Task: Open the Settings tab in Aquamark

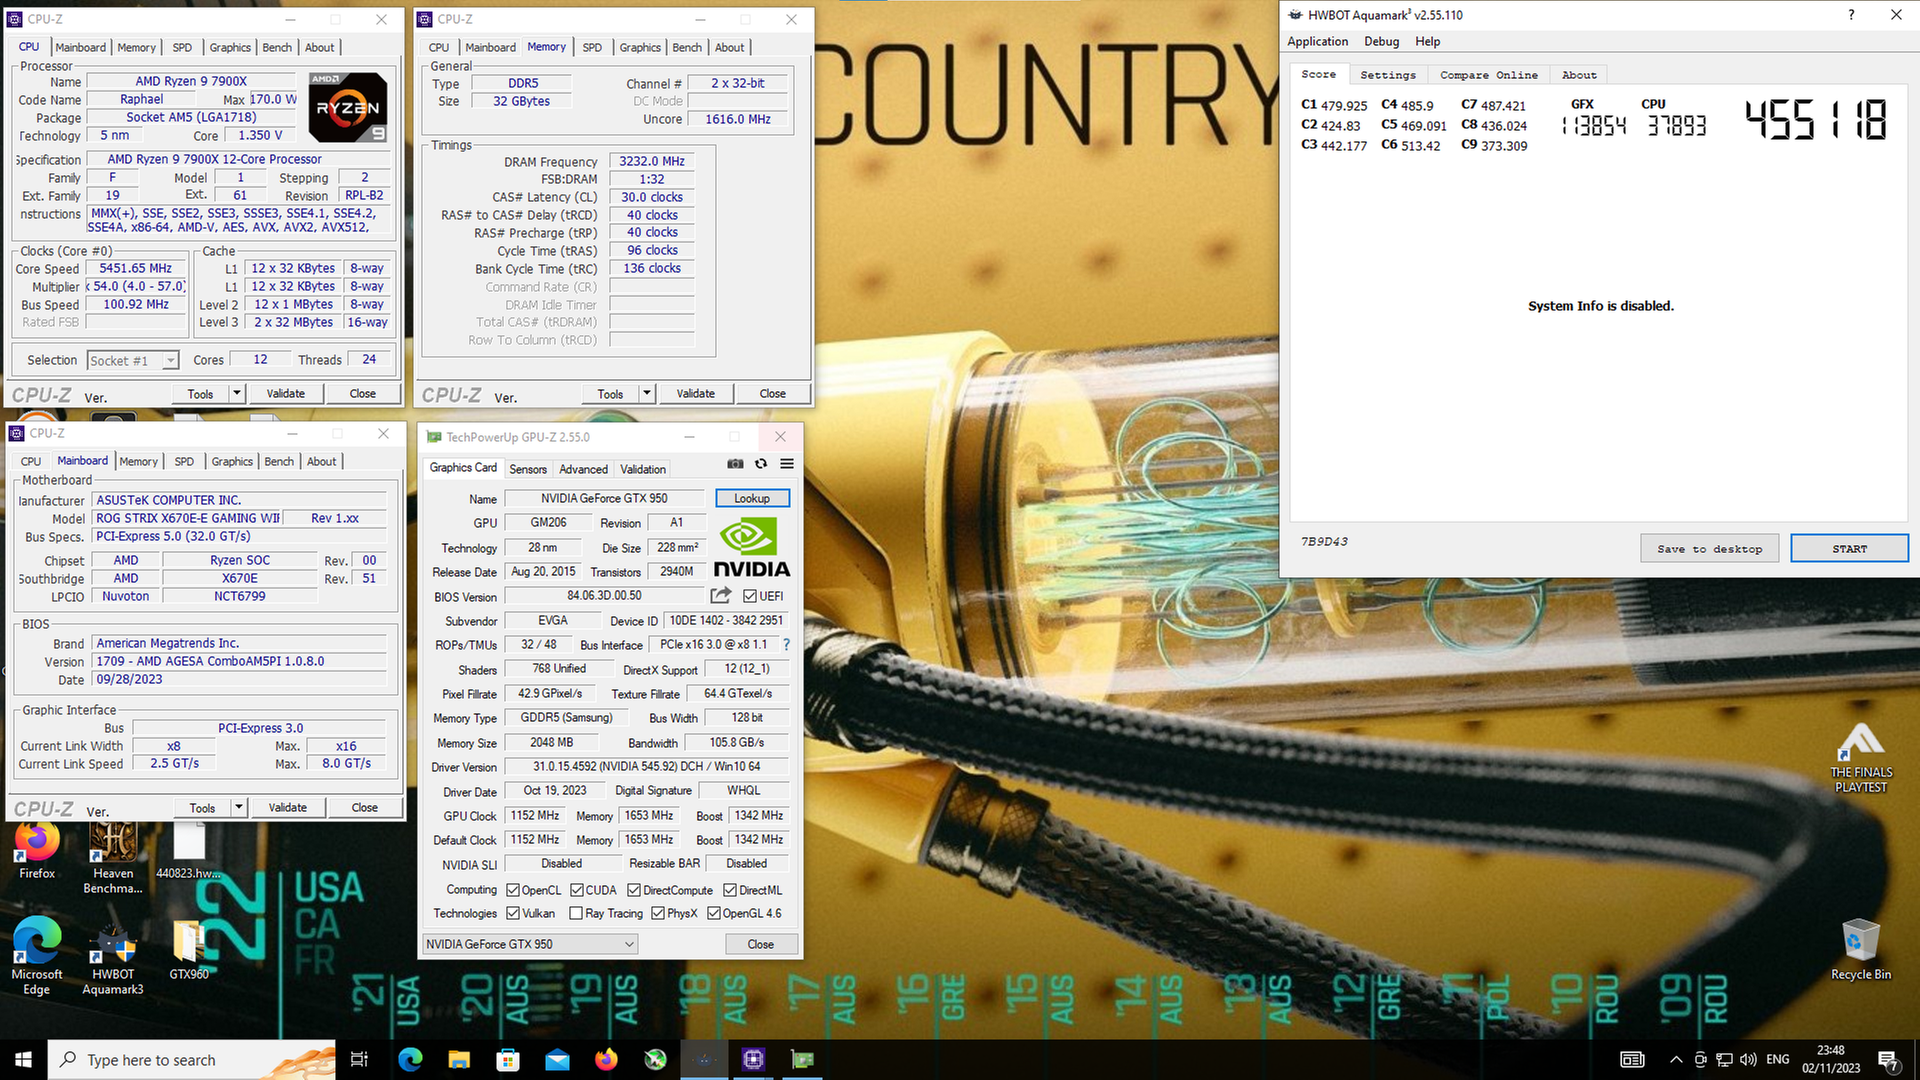Action: [x=1388, y=75]
